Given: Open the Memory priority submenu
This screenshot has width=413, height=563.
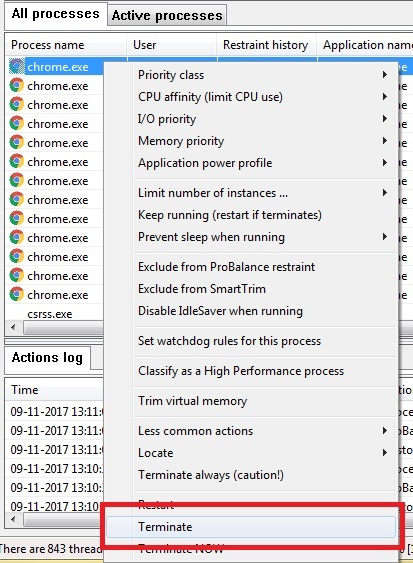Looking at the screenshot, I should click(x=265, y=141).
